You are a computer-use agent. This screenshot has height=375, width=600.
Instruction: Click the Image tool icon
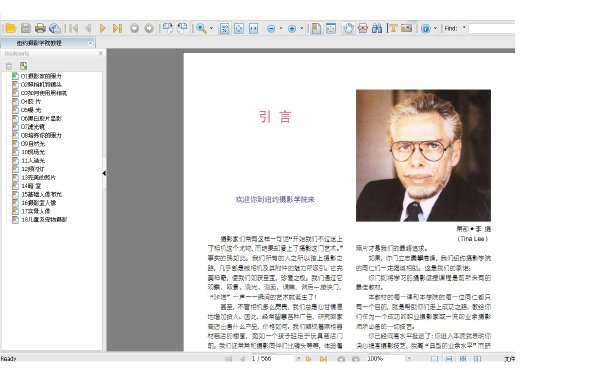tap(406, 28)
